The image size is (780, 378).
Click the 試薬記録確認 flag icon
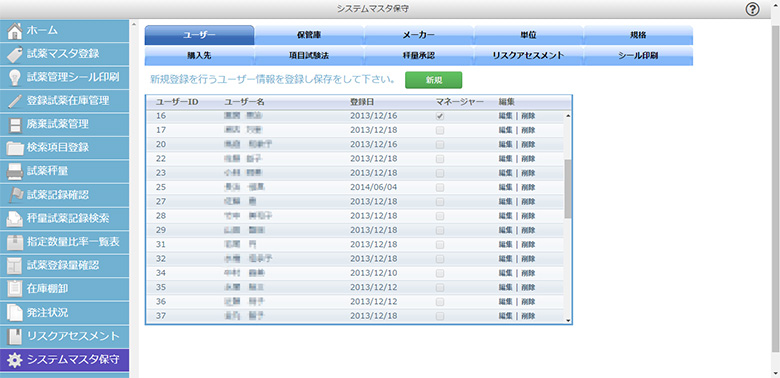tap(15, 195)
